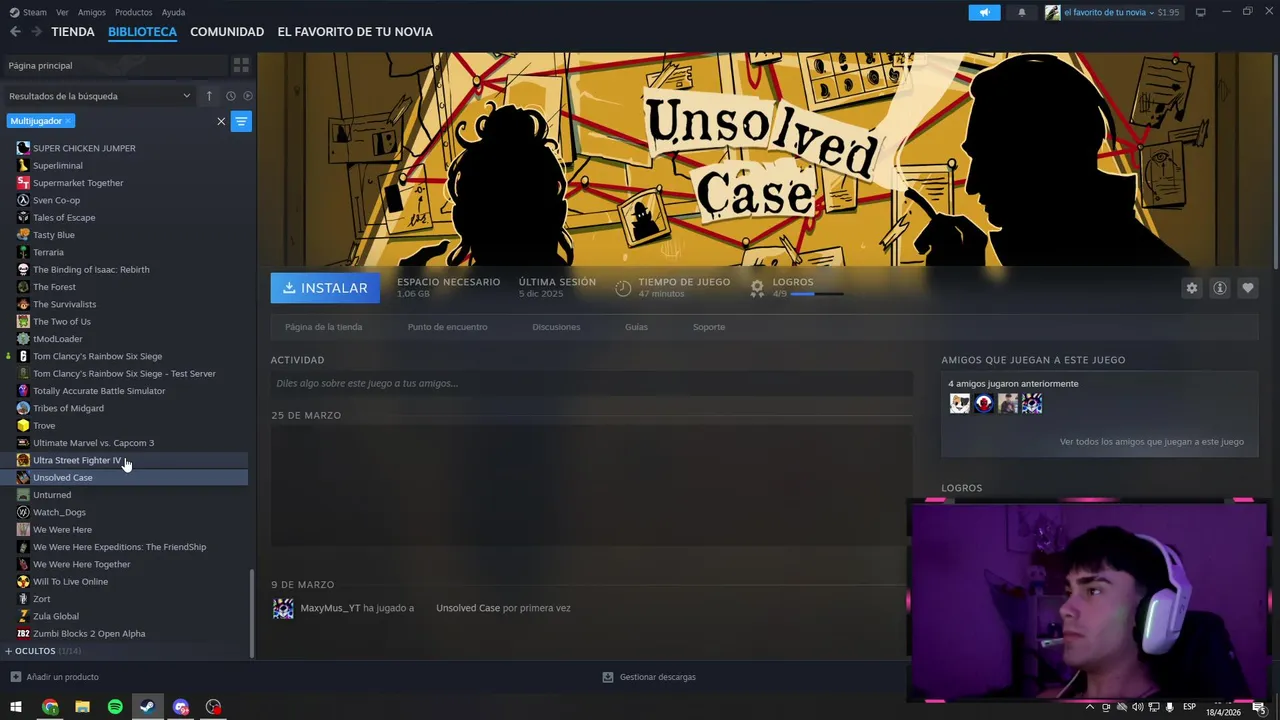This screenshot has width=1280, height=720.
Task: Switch library to grid view icon
Action: (x=241, y=65)
